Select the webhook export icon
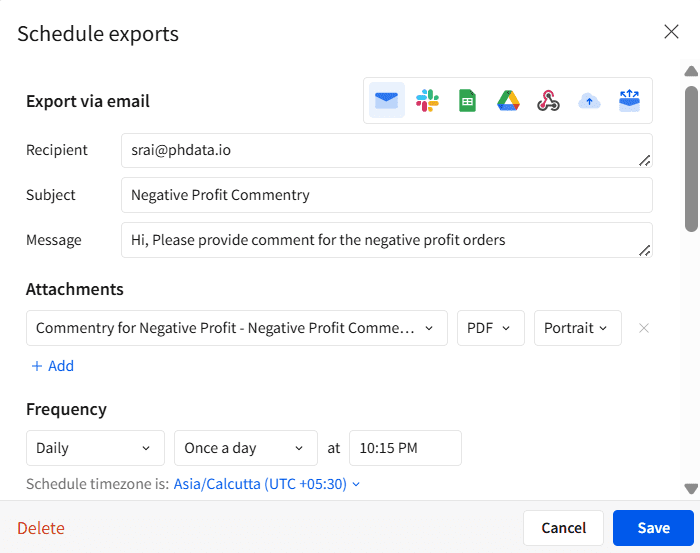This screenshot has height=553, width=700. 548,100
